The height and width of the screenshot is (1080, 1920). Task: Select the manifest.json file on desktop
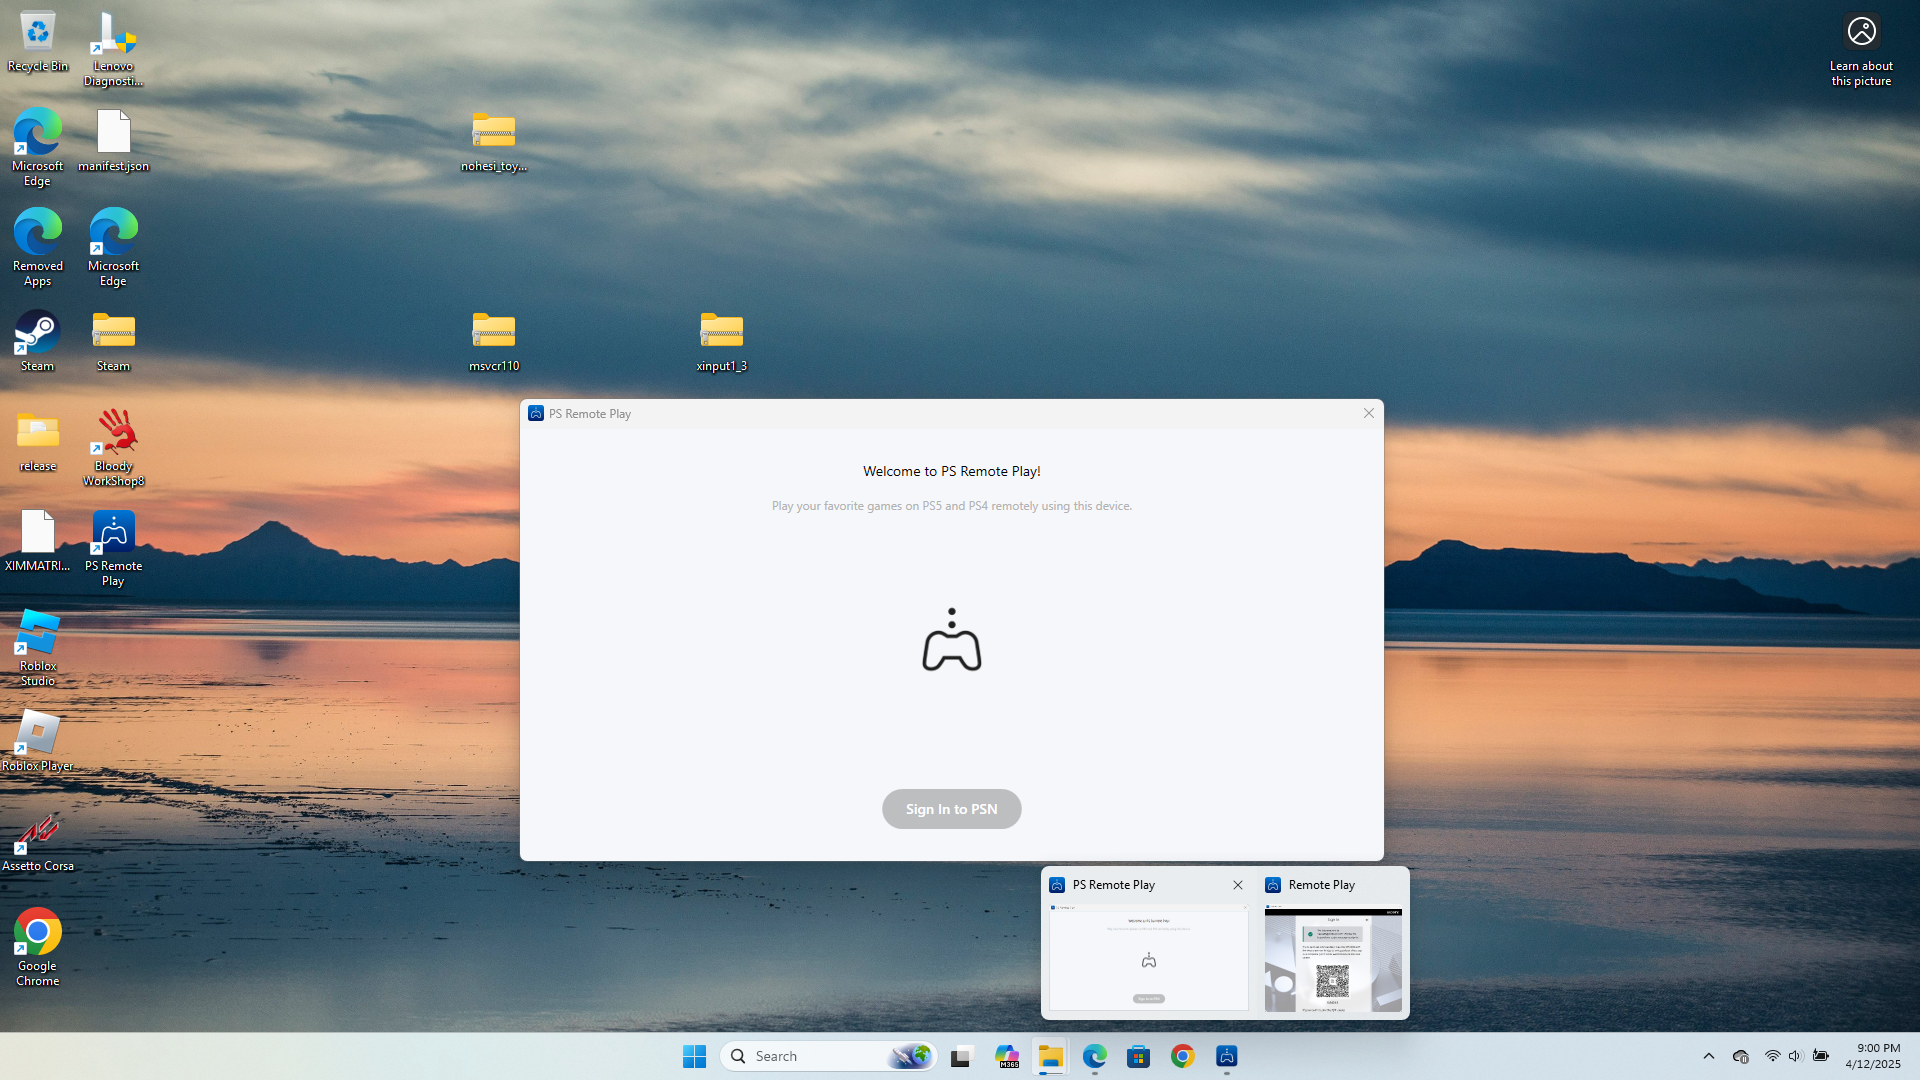click(114, 141)
